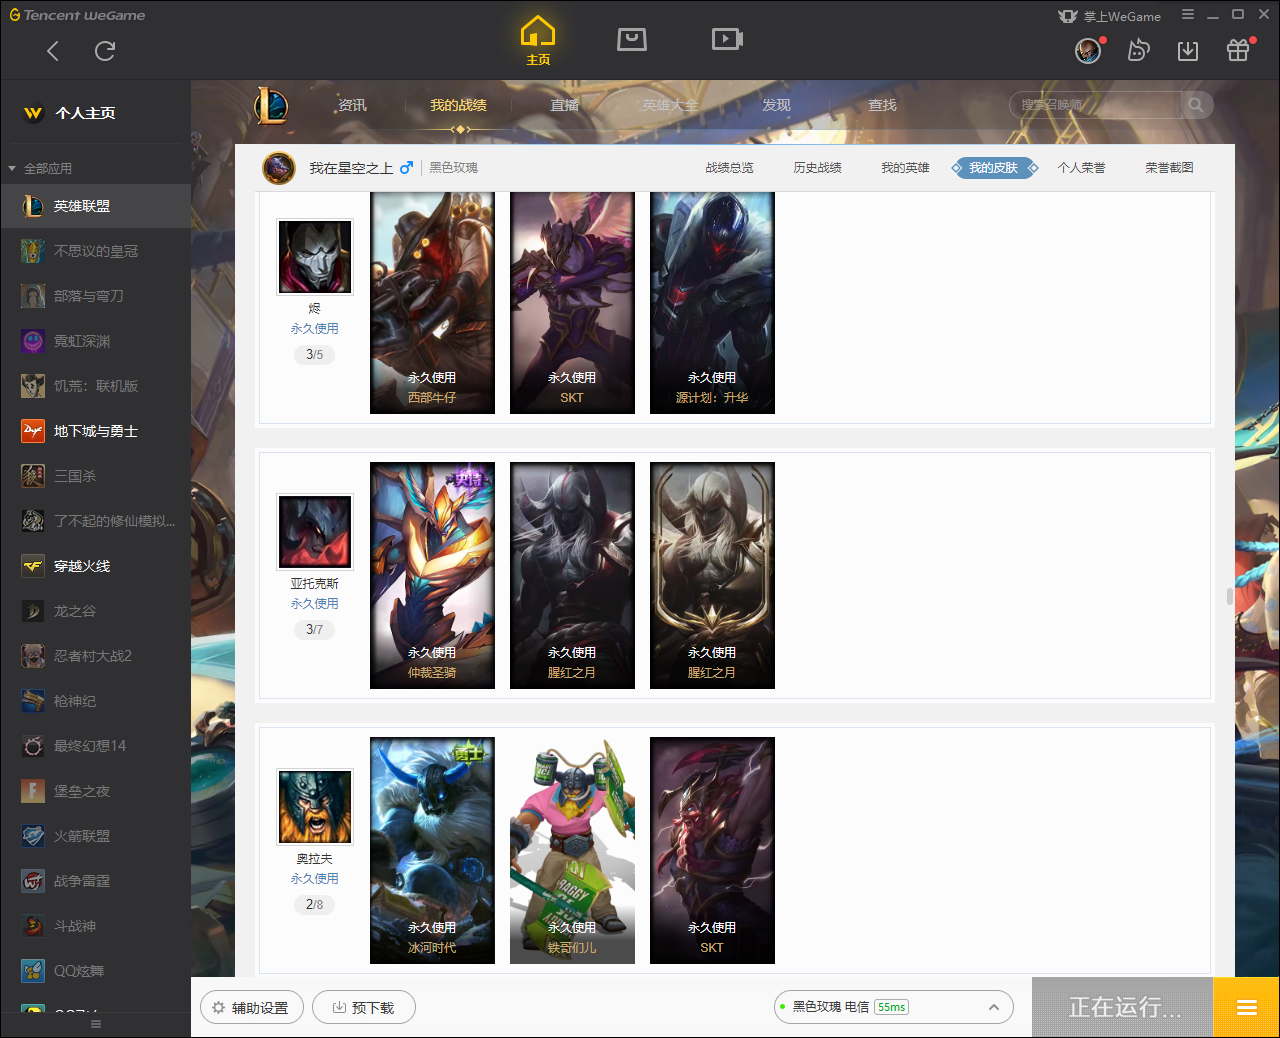1280x1038 pixels.
Task: Open the 奥拉夫 champion portrait
Action: tap(315, 807)
